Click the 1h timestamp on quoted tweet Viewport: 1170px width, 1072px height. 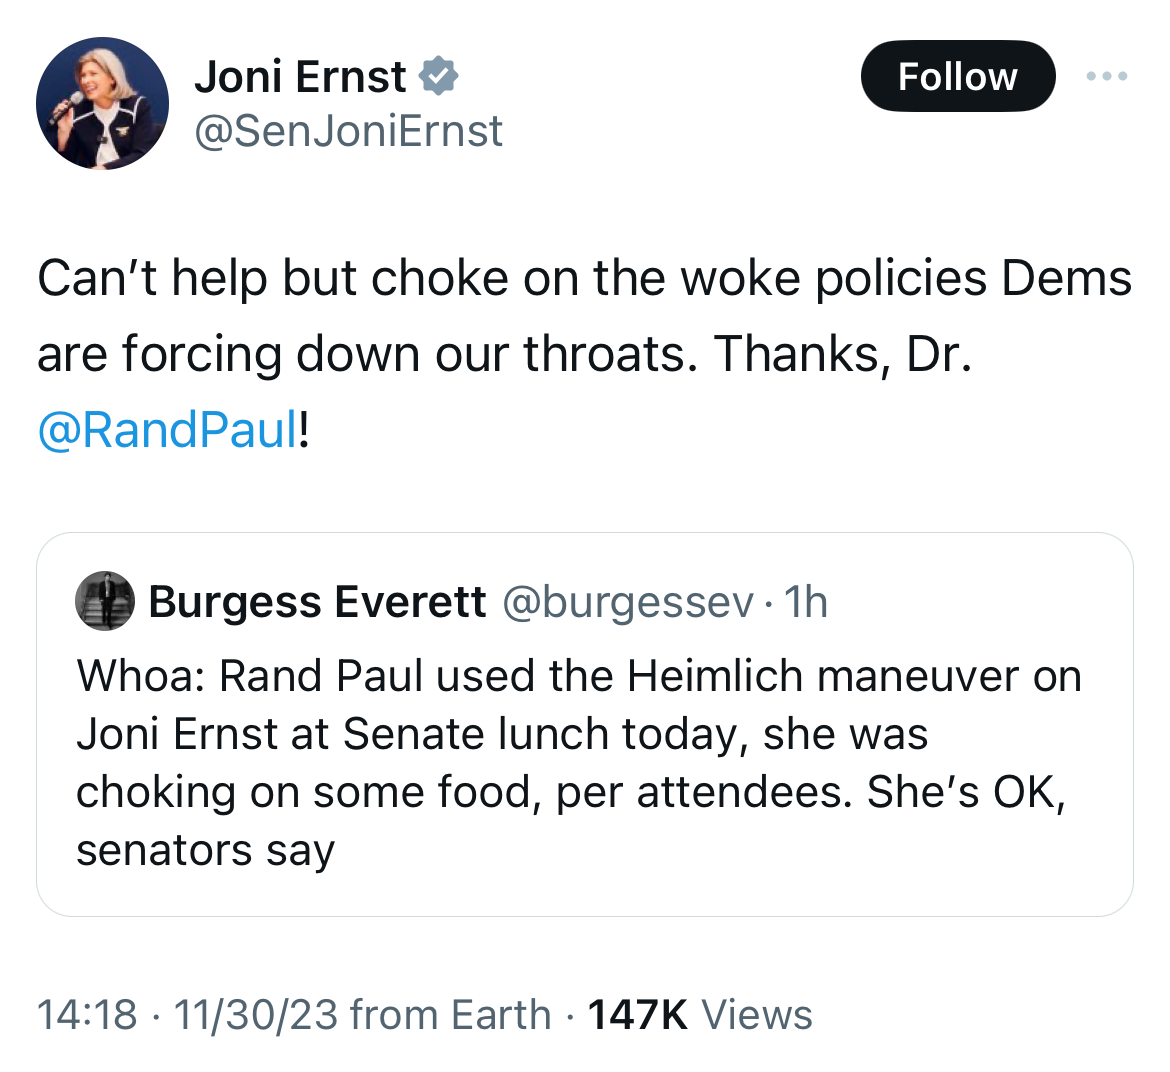tap(806, 602)
